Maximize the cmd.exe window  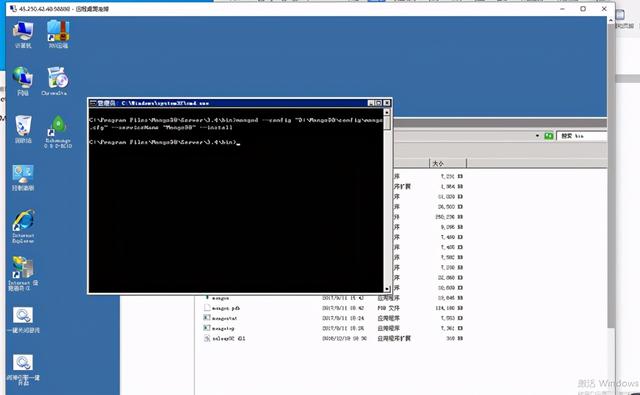378,103
